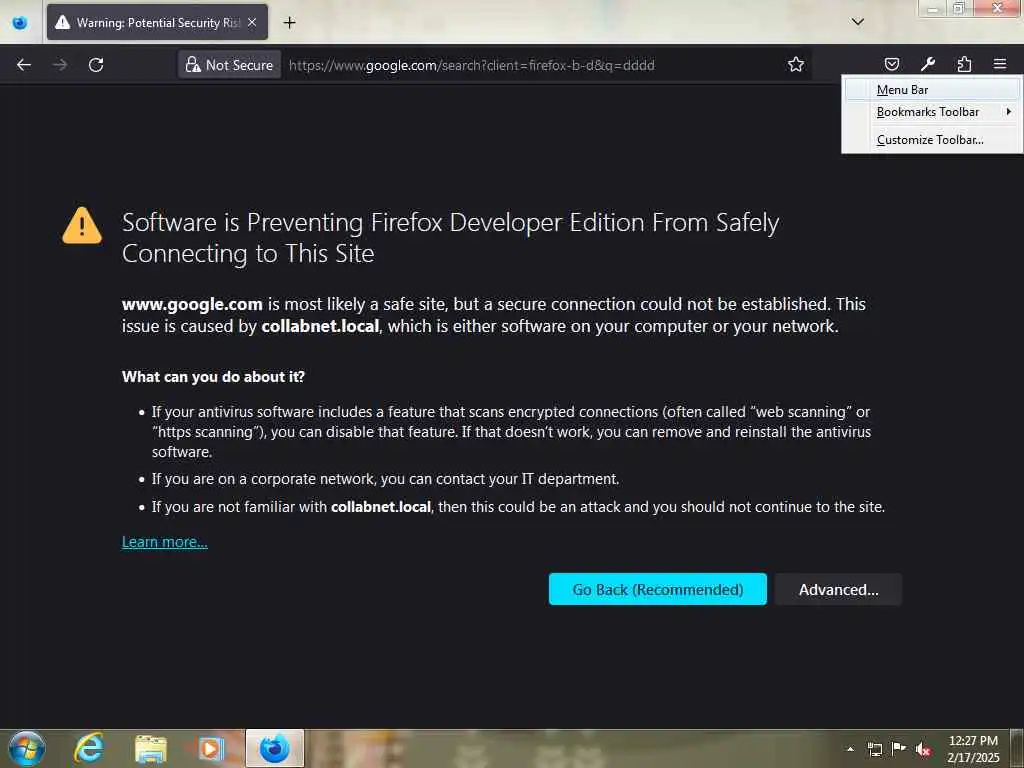Open Windows Explorer folder taskbar icon

click(151, 748)
